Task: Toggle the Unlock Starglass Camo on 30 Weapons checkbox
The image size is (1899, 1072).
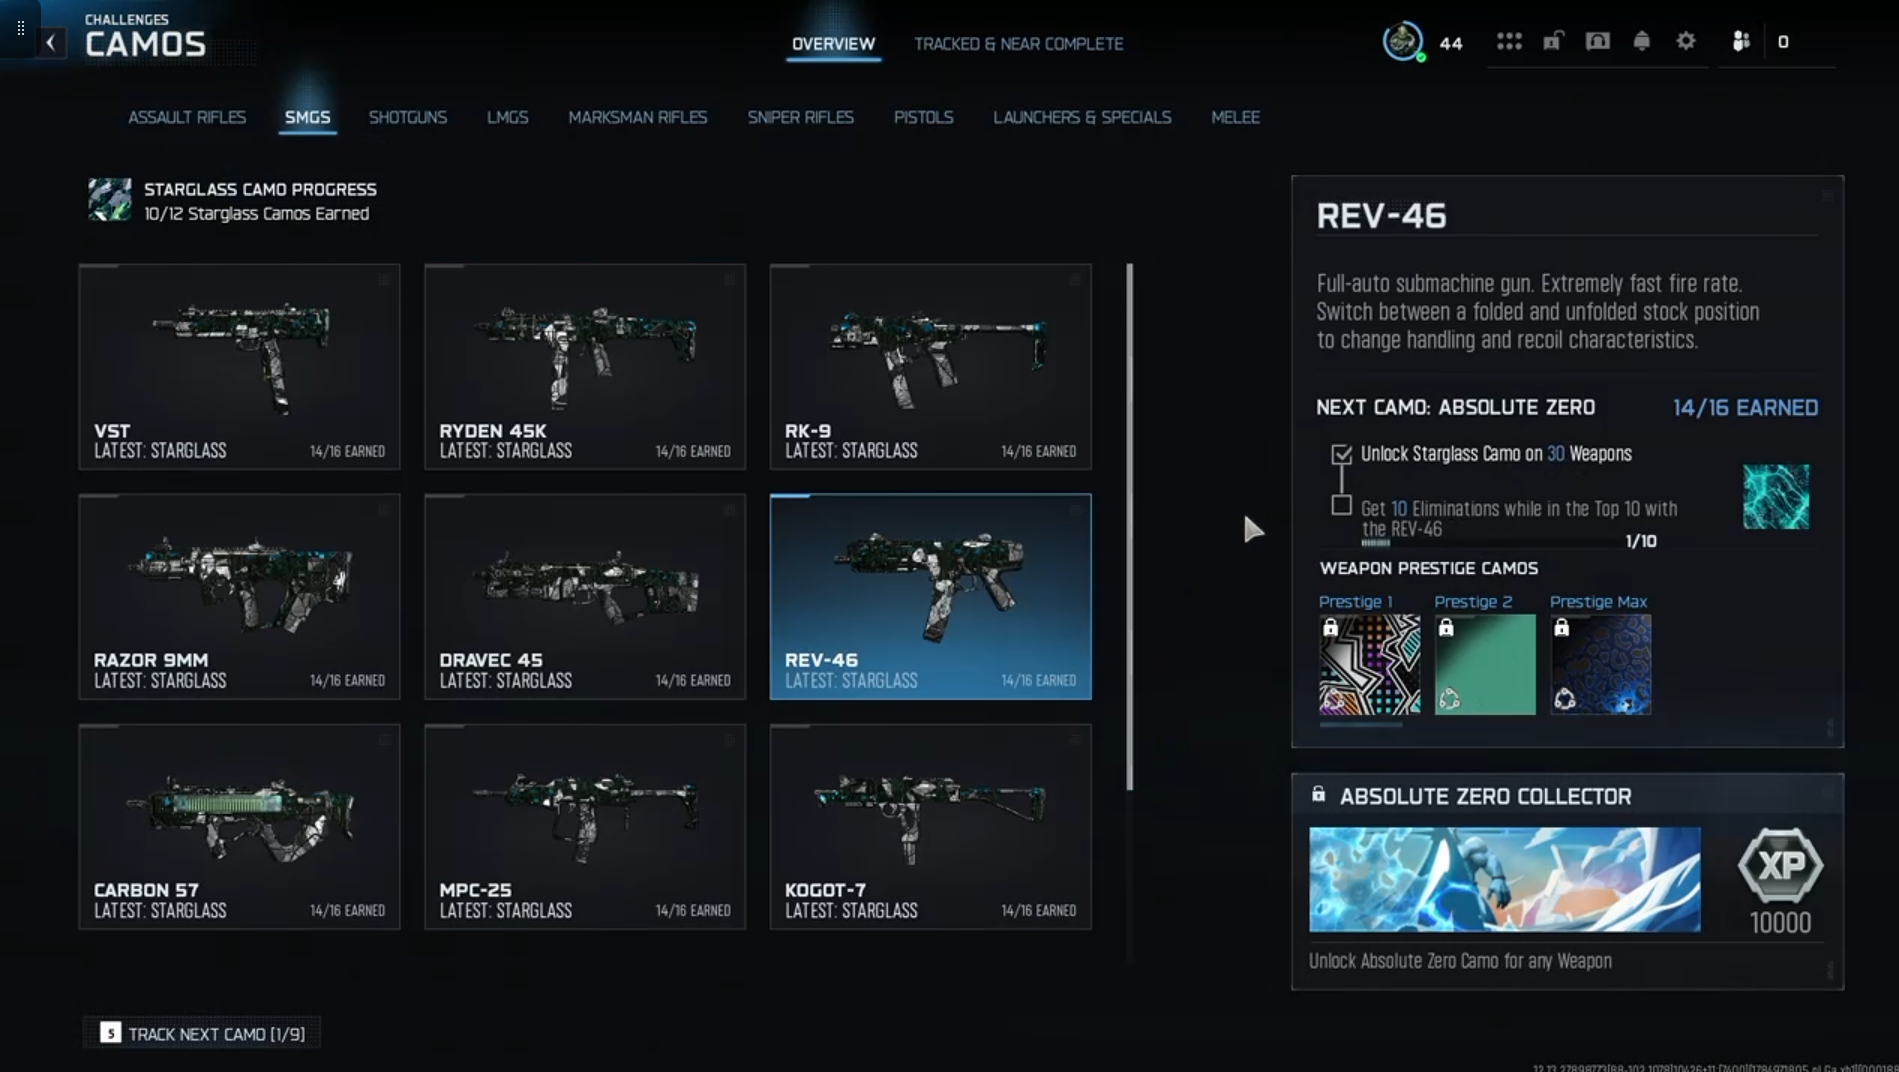Action: (1341, 455)
